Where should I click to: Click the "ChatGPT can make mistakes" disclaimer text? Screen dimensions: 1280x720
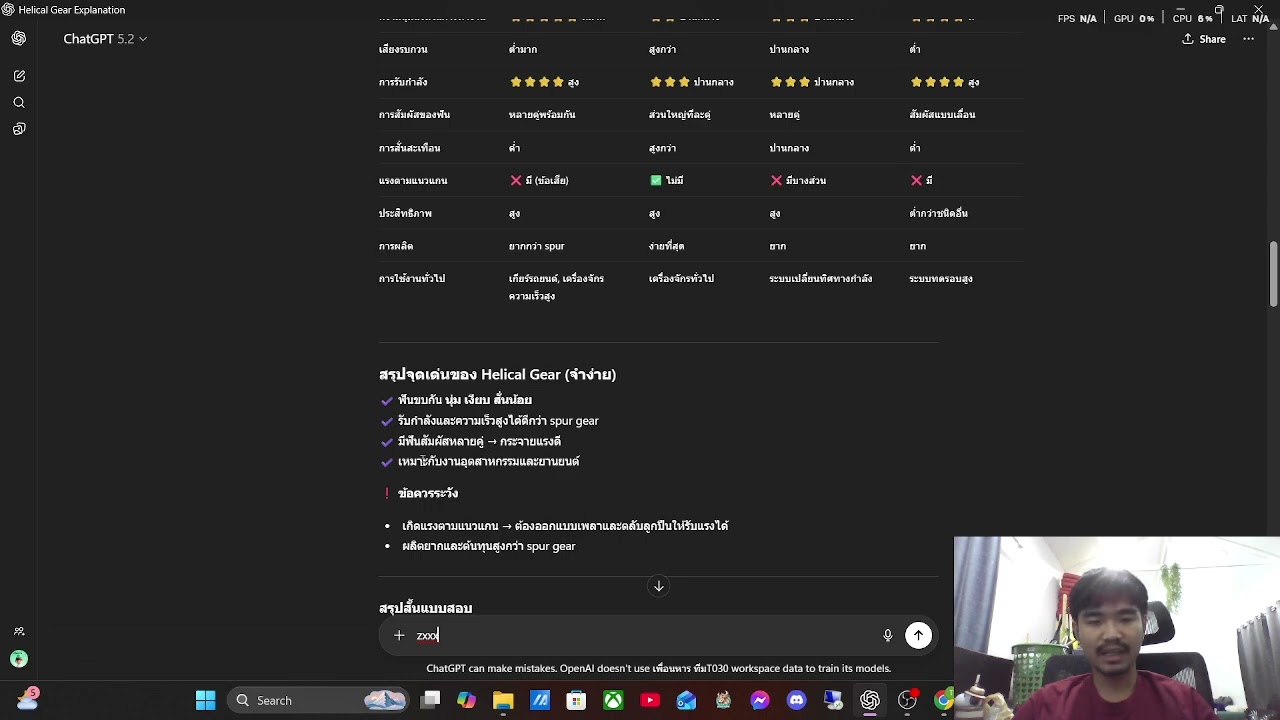point(658,669)
